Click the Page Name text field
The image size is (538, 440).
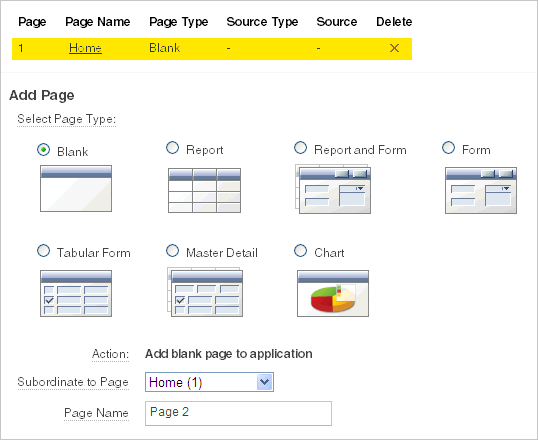click(x=238, y=413)
